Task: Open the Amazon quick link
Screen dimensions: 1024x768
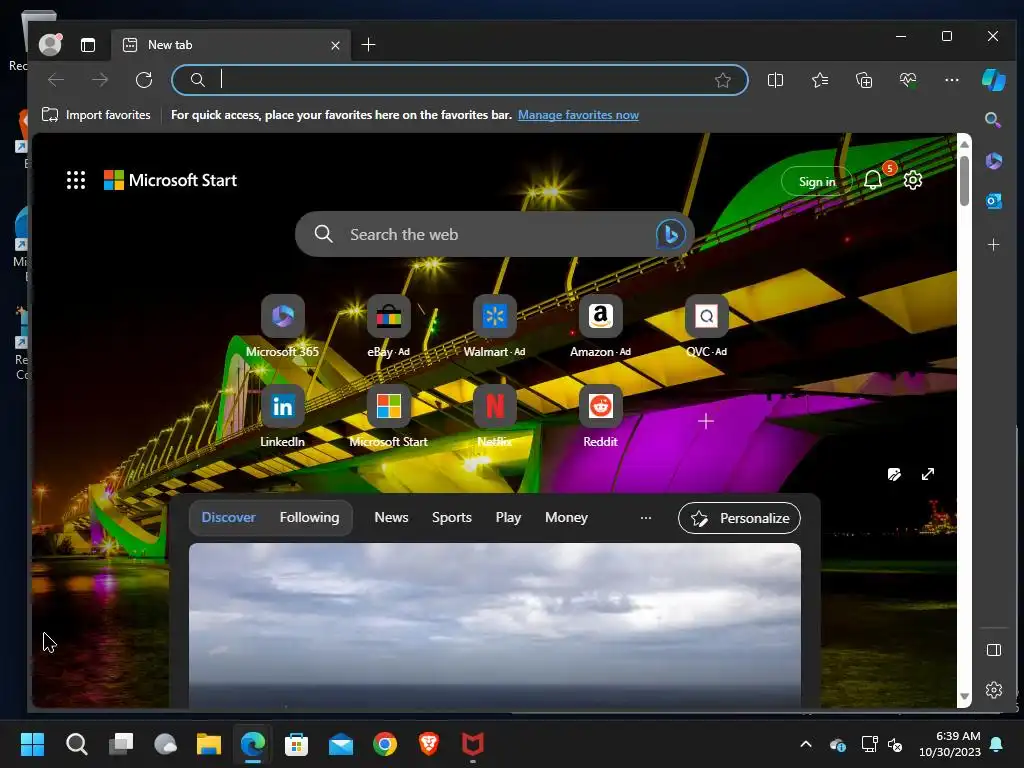Action: tap(600, 327)
